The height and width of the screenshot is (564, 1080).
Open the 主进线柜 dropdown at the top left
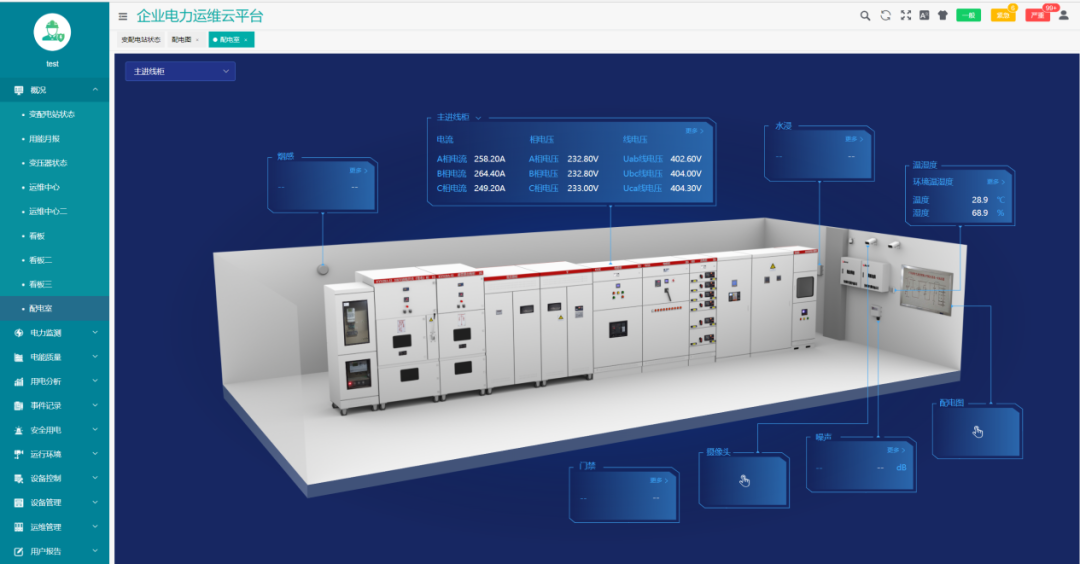tap(180, 72)
